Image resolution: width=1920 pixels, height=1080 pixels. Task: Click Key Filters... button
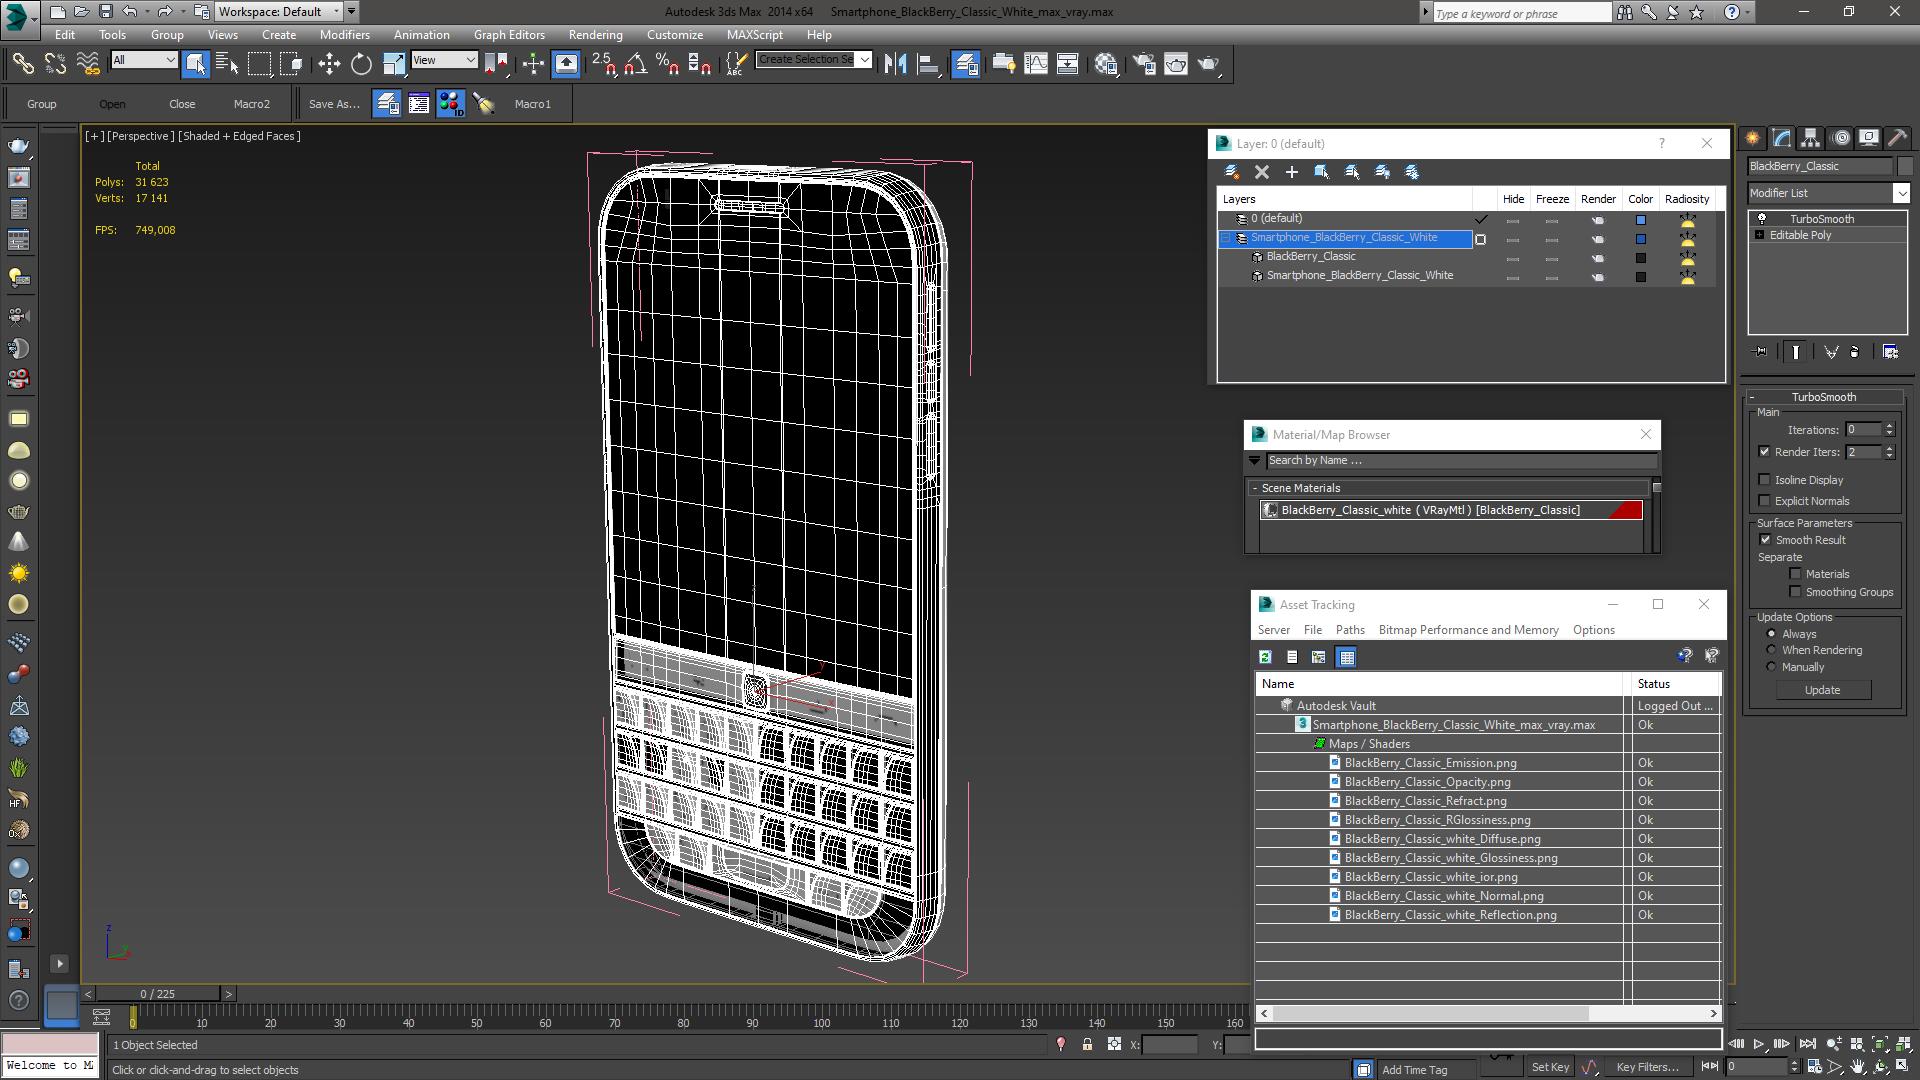pyautogui.click(x=1647, y=1067)
